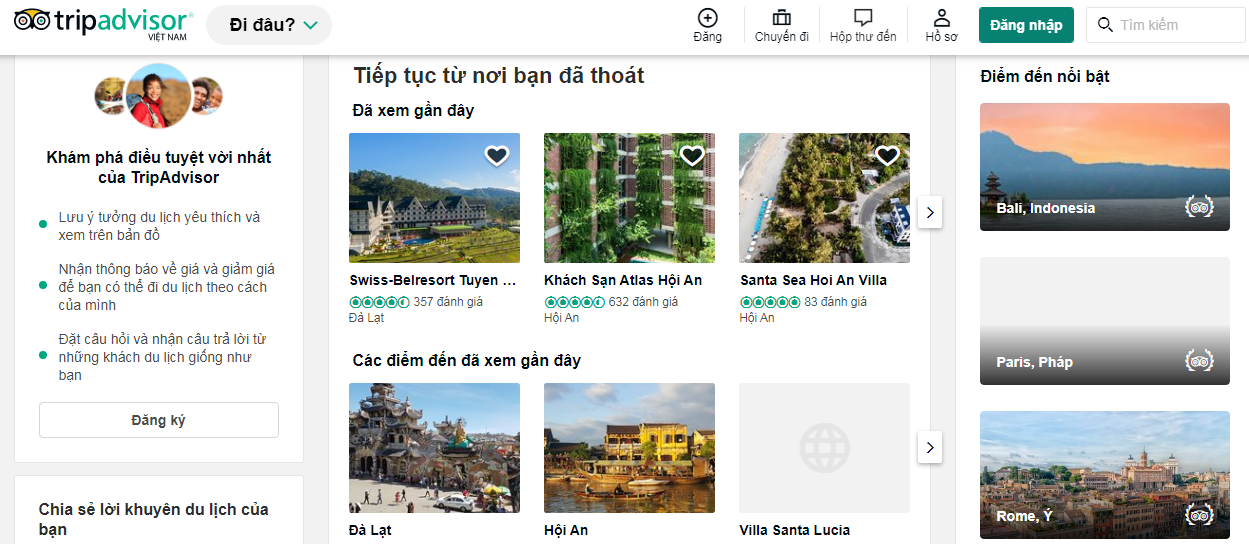
Task: Save Swiss-Belresort Tuyen Lam with heart icon
Action: coord(497,155)
